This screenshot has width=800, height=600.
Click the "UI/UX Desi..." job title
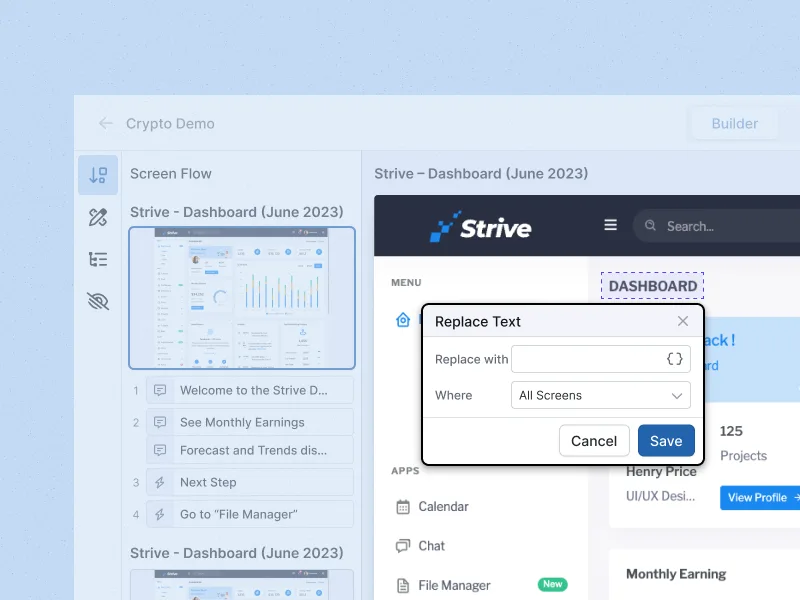(x=660, y=496)
